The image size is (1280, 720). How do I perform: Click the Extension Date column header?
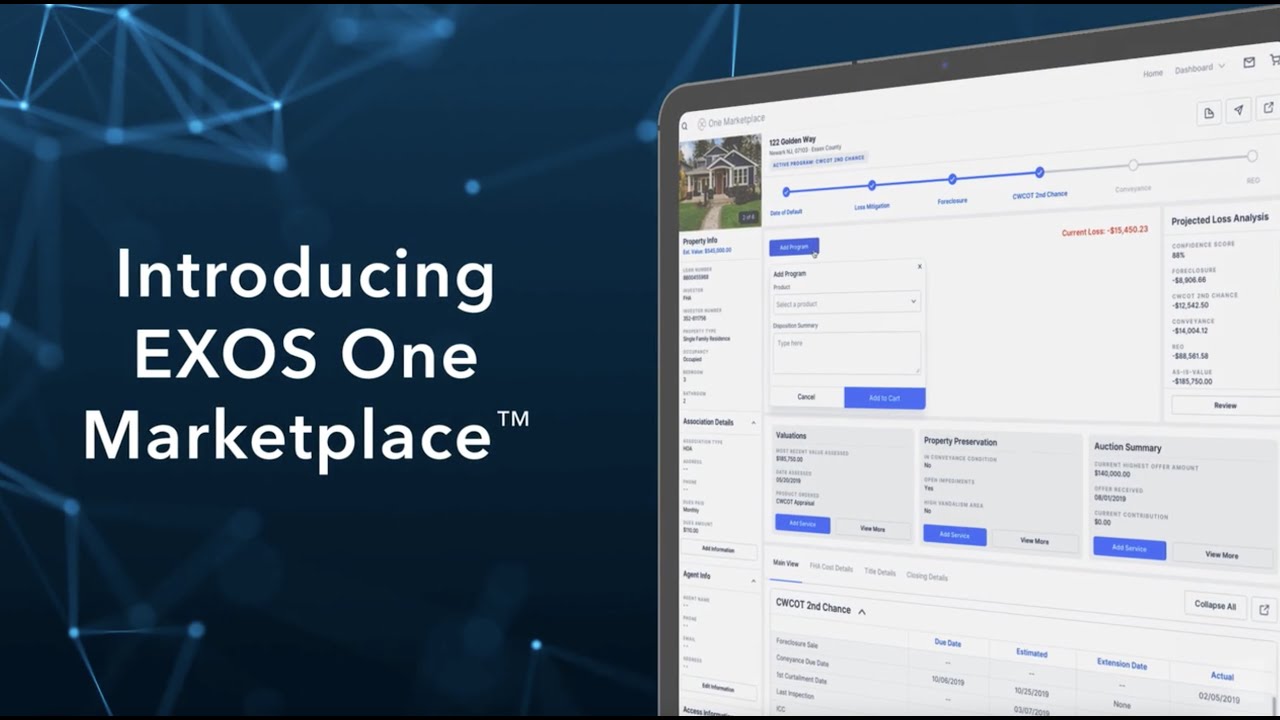pyautogui.click(x=1122, y=664)
